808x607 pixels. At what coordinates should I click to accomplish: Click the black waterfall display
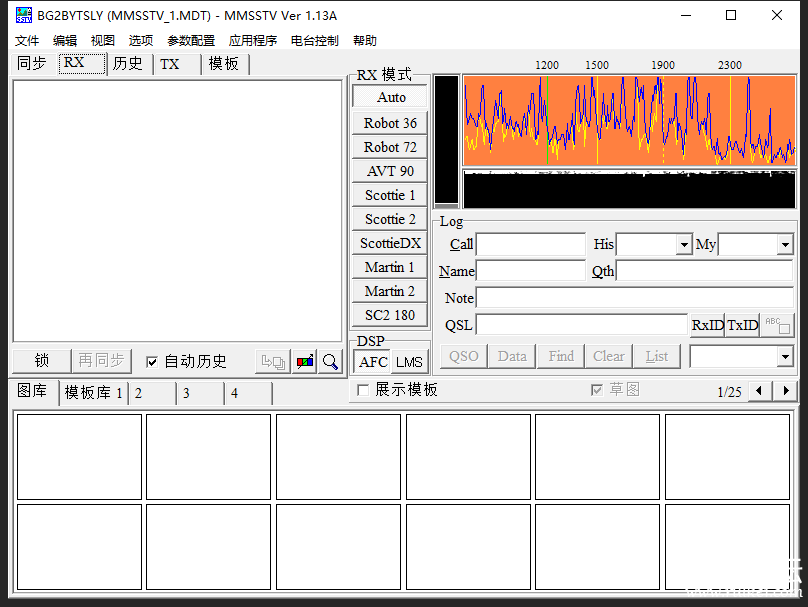pos(629,189)
